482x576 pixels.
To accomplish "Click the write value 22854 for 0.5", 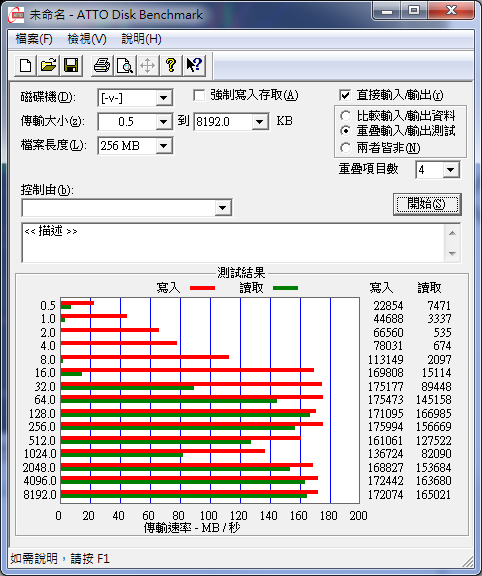I will click(388, 306).
